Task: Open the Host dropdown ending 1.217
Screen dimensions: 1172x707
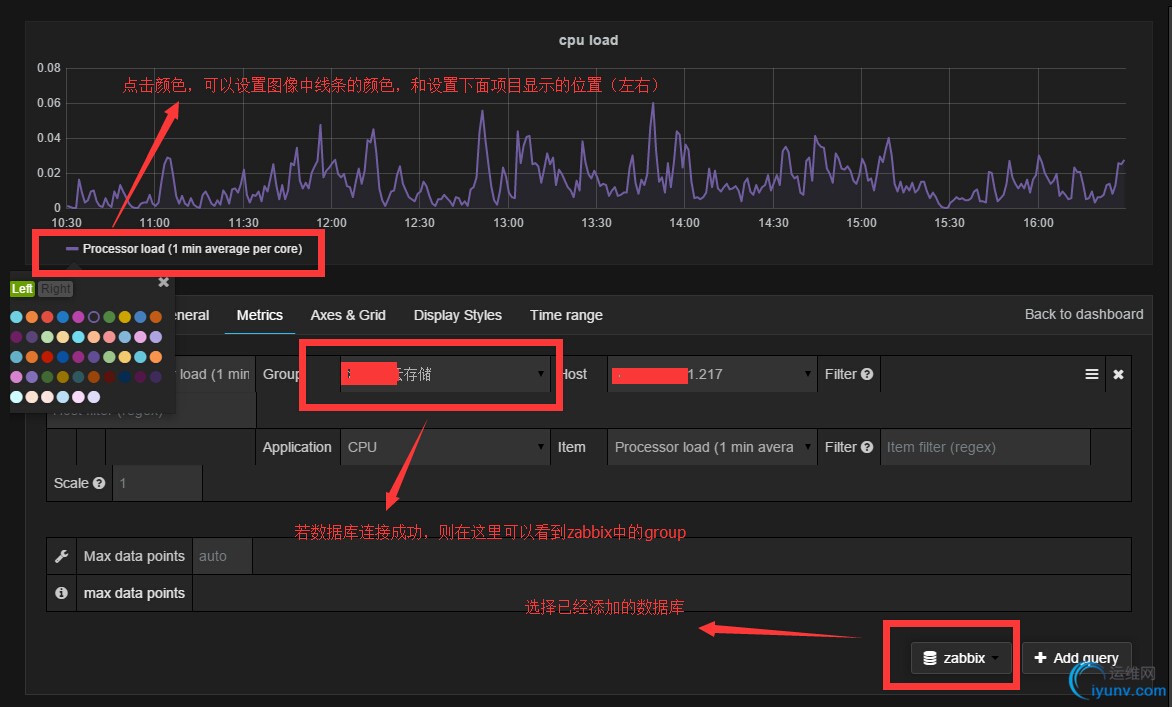Action: point(712,374)
